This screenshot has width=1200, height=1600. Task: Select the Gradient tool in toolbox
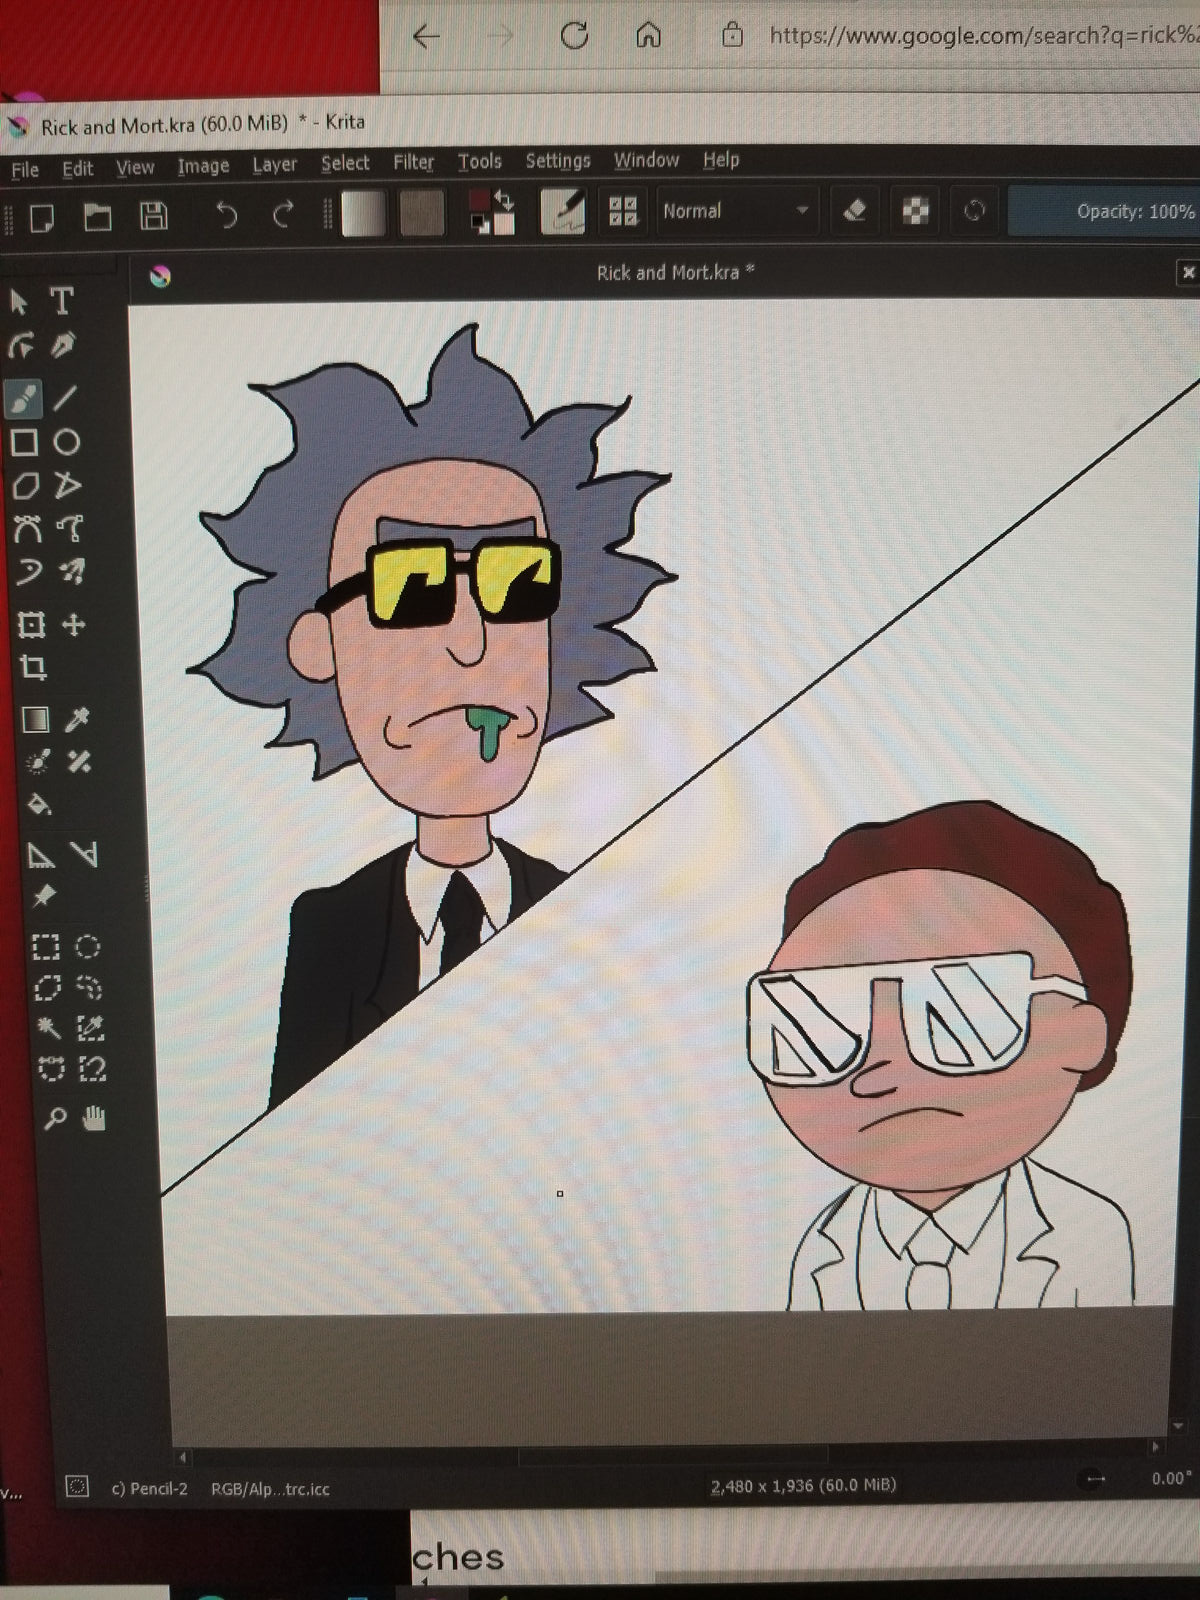click(x=35, y=720)
